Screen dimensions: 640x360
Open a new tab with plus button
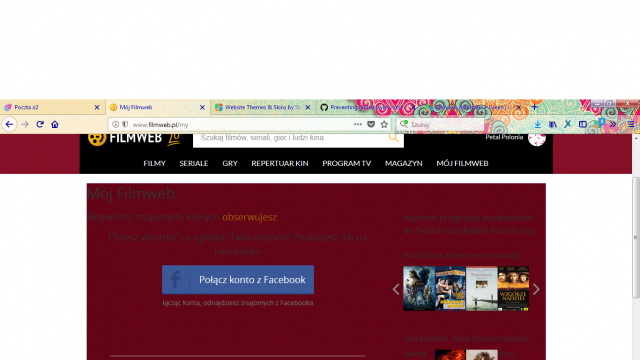point(534,107)
